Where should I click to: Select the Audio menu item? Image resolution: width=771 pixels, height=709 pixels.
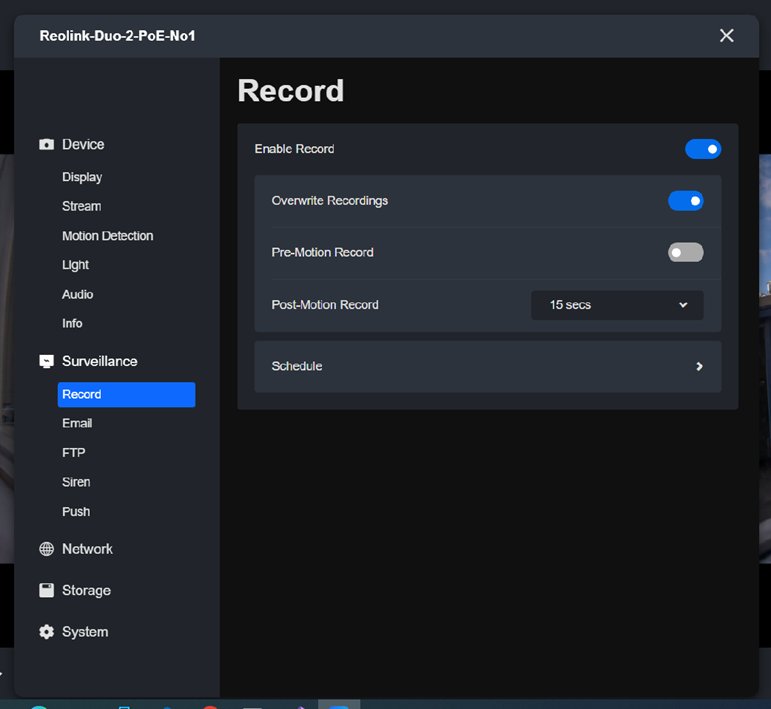[78, 294]
